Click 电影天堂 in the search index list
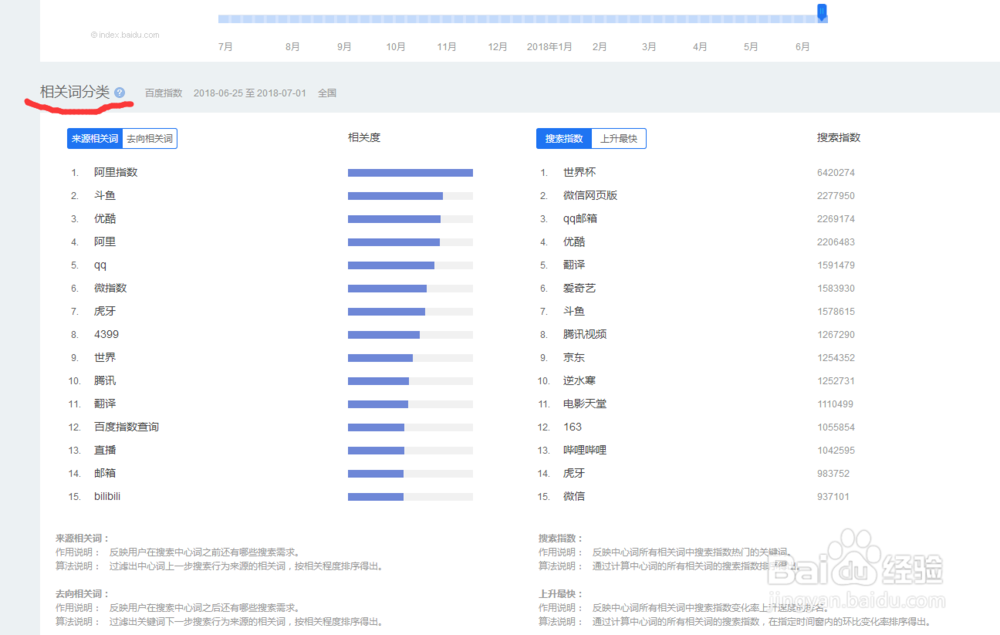 [585, 404]
